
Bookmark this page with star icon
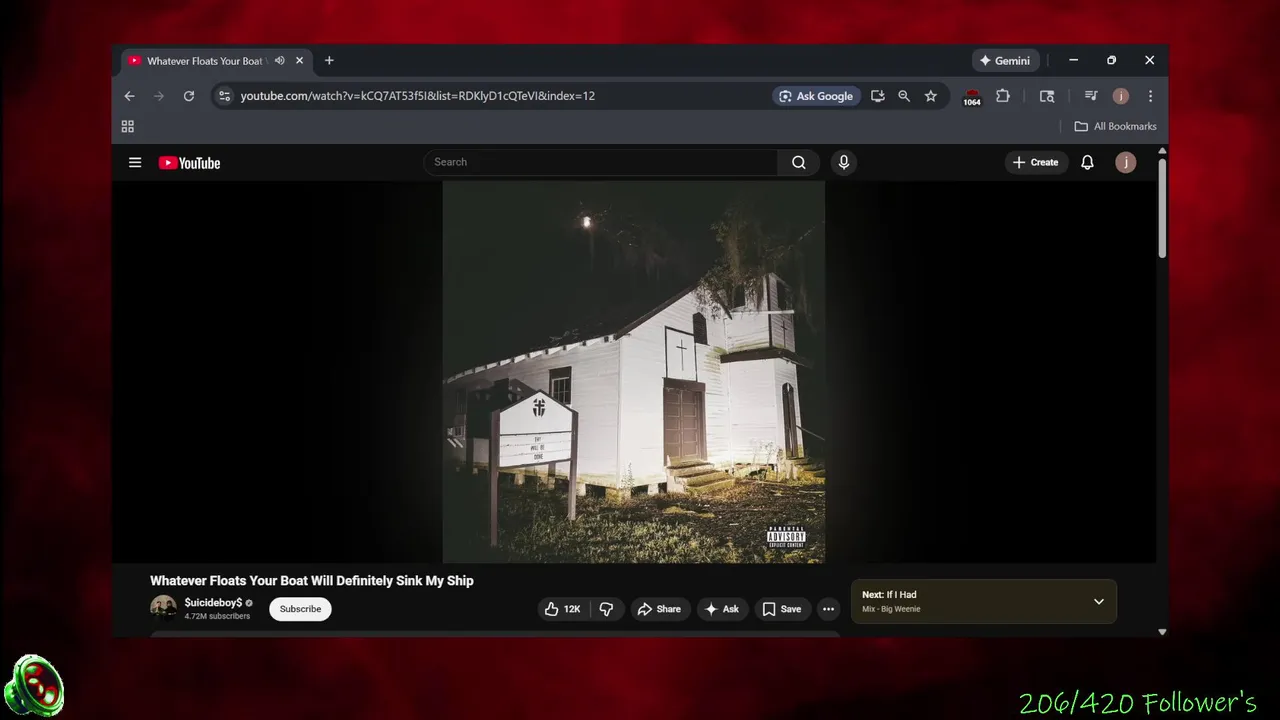[x=931, y=96]
